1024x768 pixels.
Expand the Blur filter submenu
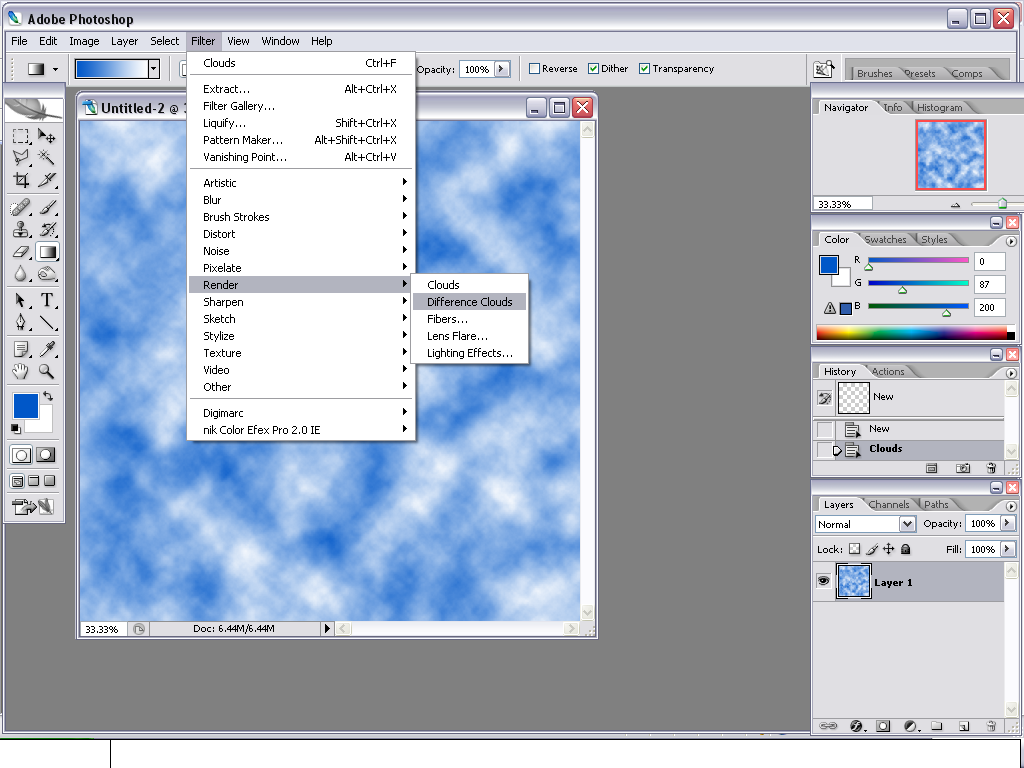click(302, 200)
